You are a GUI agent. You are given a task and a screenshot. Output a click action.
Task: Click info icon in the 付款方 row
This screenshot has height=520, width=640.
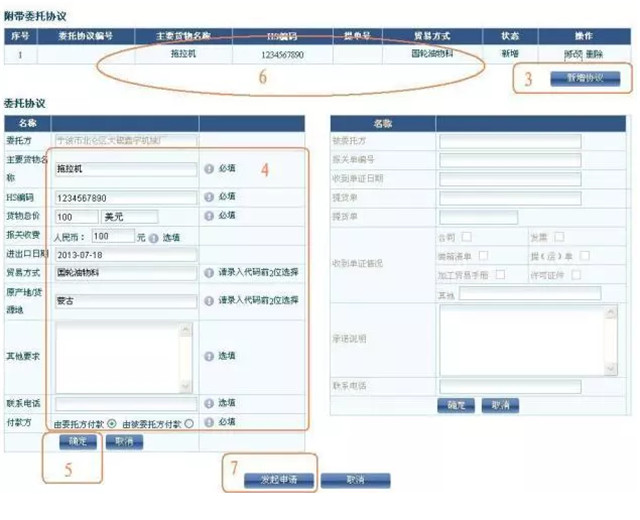click(210, 423)
